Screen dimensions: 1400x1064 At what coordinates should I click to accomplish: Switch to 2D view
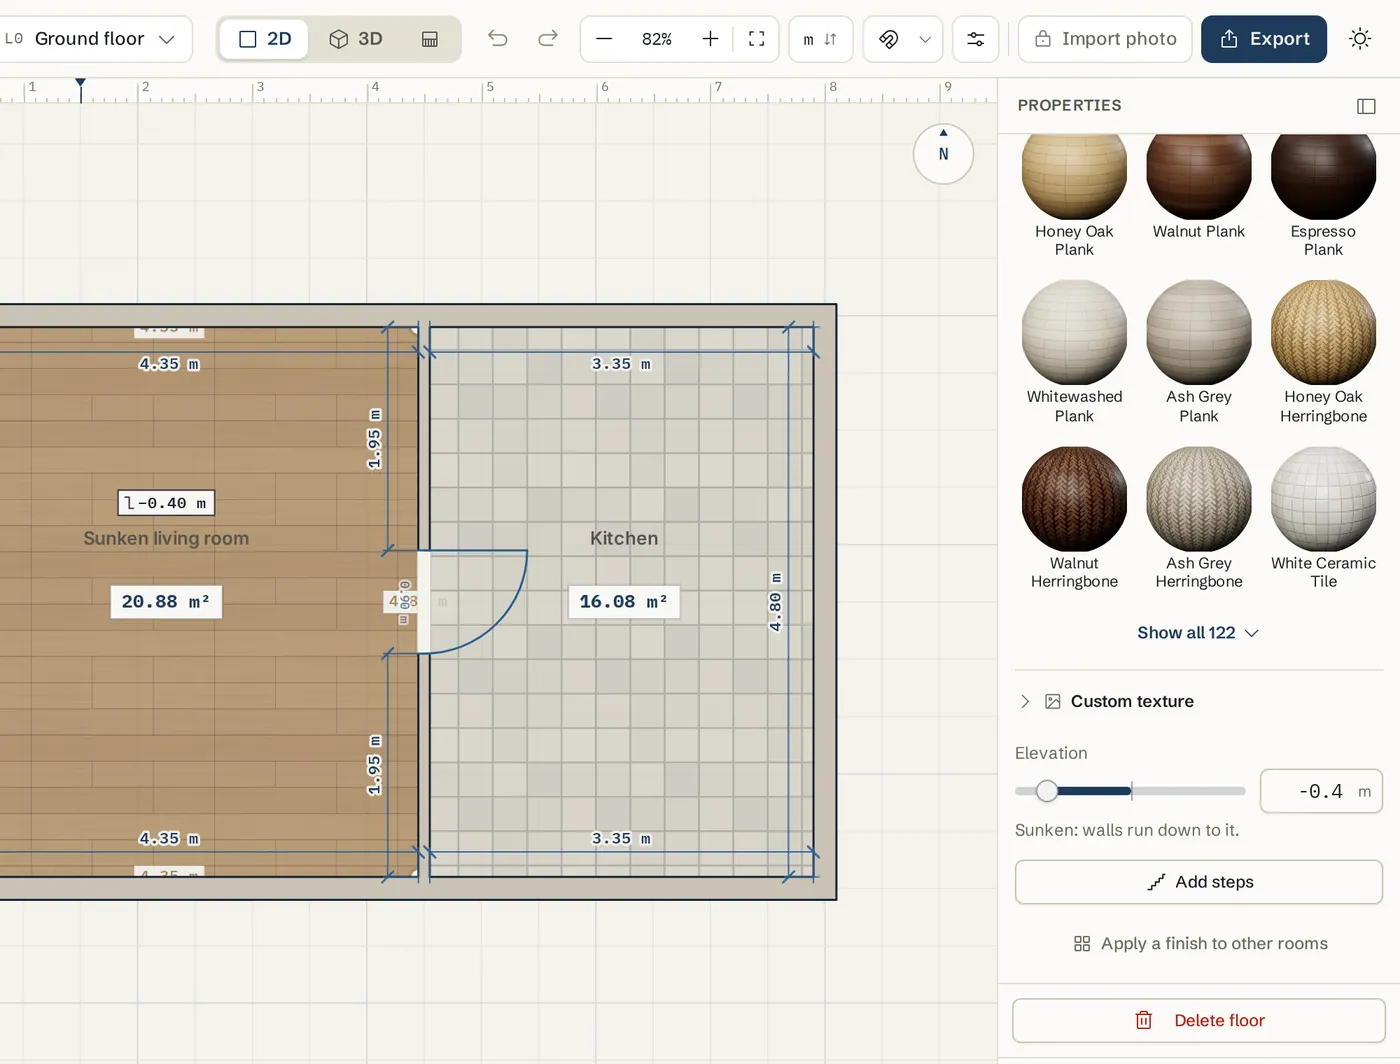pos(264,39)
